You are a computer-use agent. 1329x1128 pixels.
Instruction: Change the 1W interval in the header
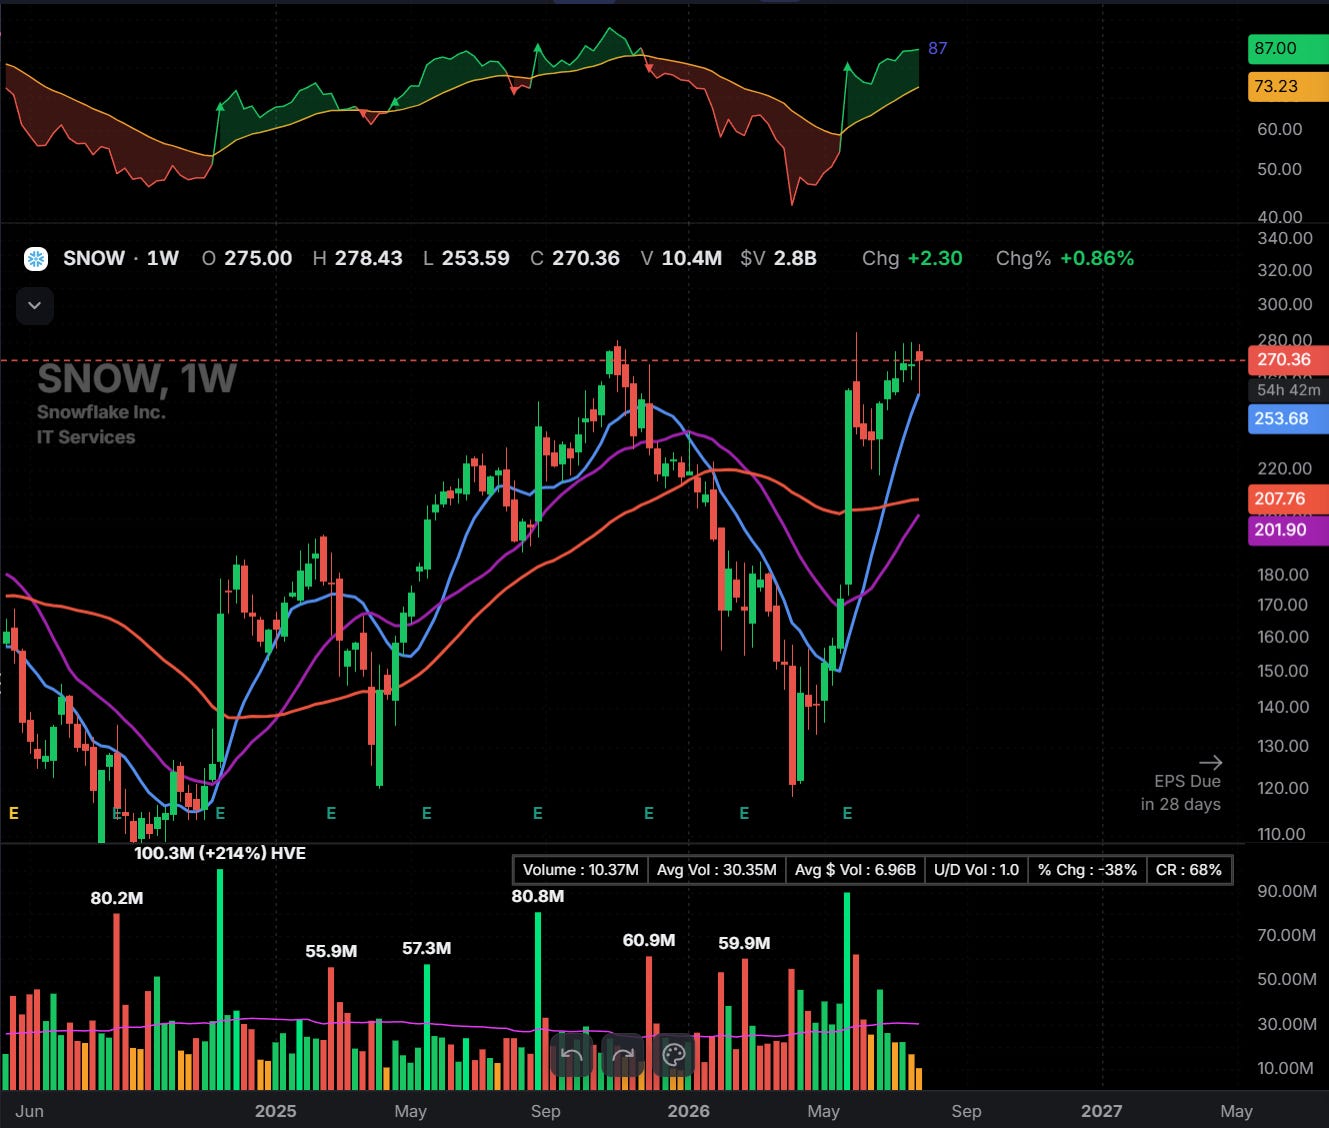[163, 258]
